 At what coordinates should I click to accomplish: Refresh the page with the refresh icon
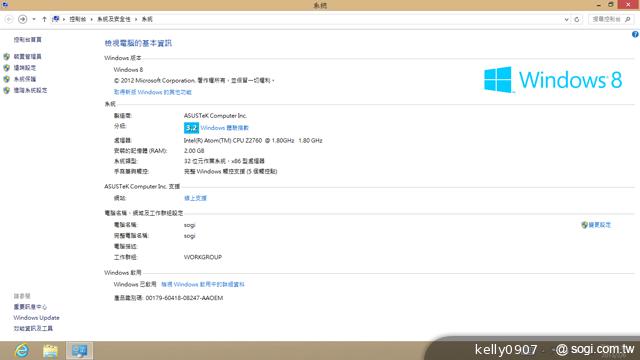pyautogui.click(x=577, y=19)
